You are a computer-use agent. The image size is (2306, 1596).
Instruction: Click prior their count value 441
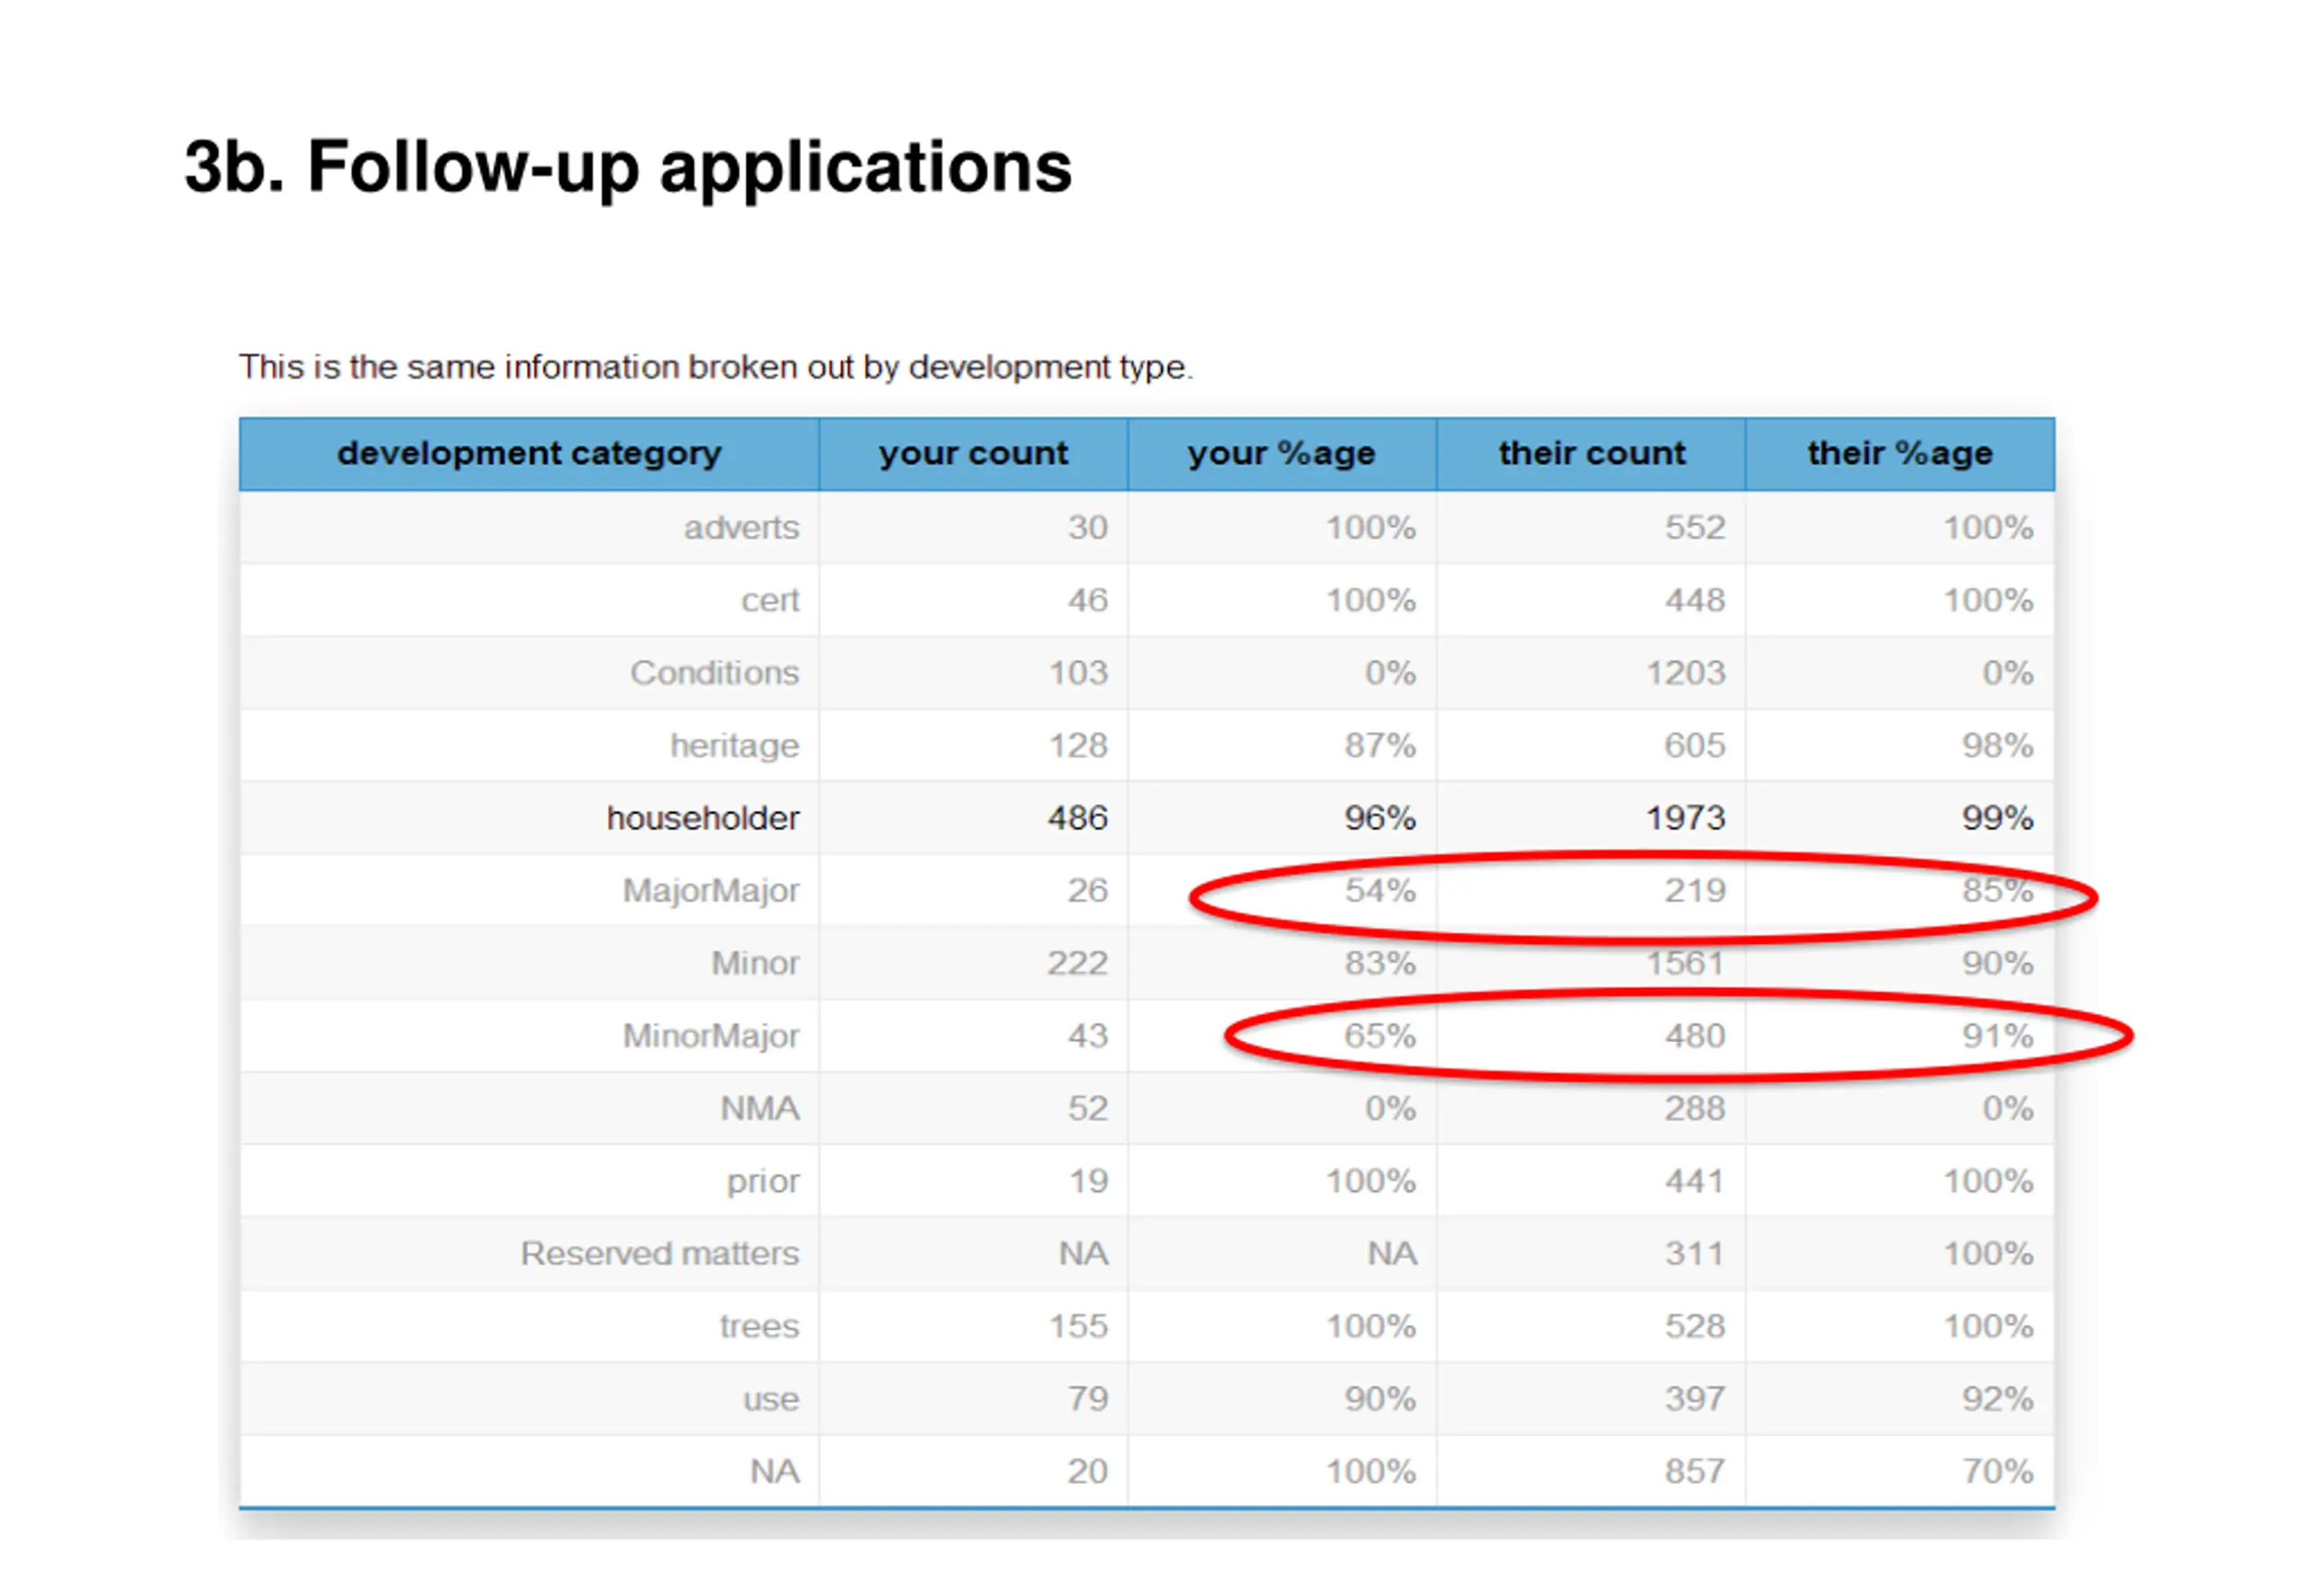(1695, 1181)
